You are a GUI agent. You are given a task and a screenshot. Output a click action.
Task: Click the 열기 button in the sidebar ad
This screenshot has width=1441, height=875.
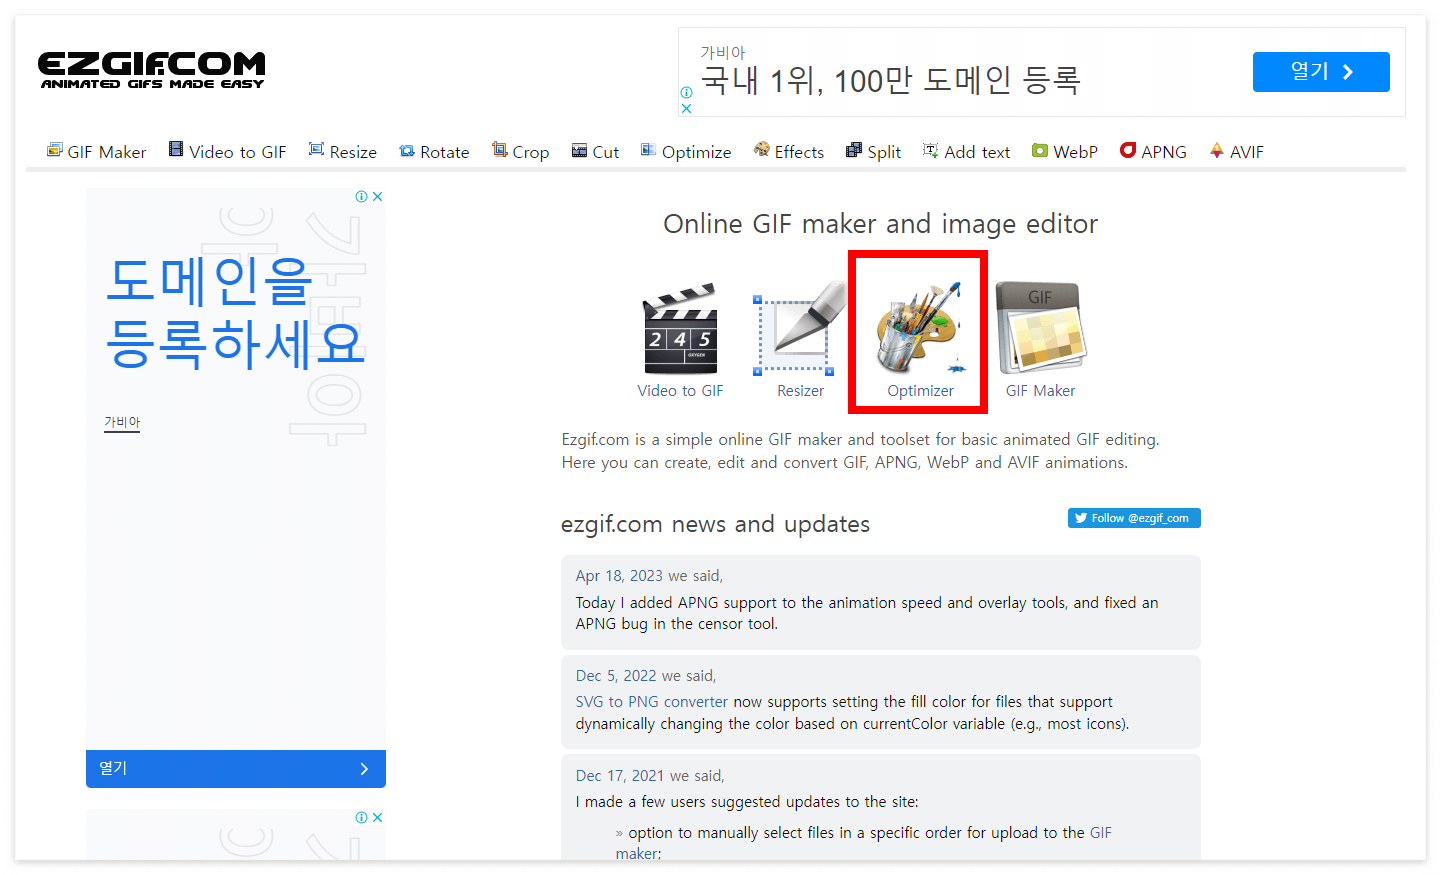pos(236,768)
